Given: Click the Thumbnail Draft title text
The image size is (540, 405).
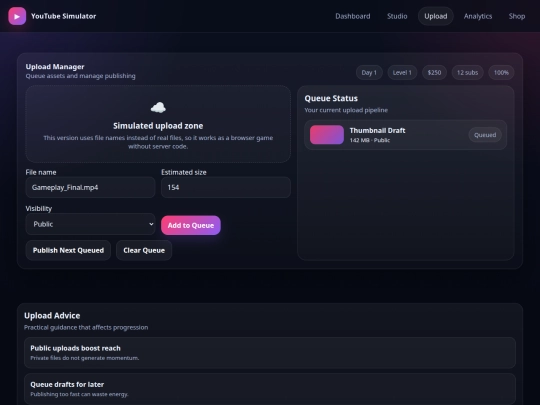Looking at the screenshot, I should click(377, 131).
